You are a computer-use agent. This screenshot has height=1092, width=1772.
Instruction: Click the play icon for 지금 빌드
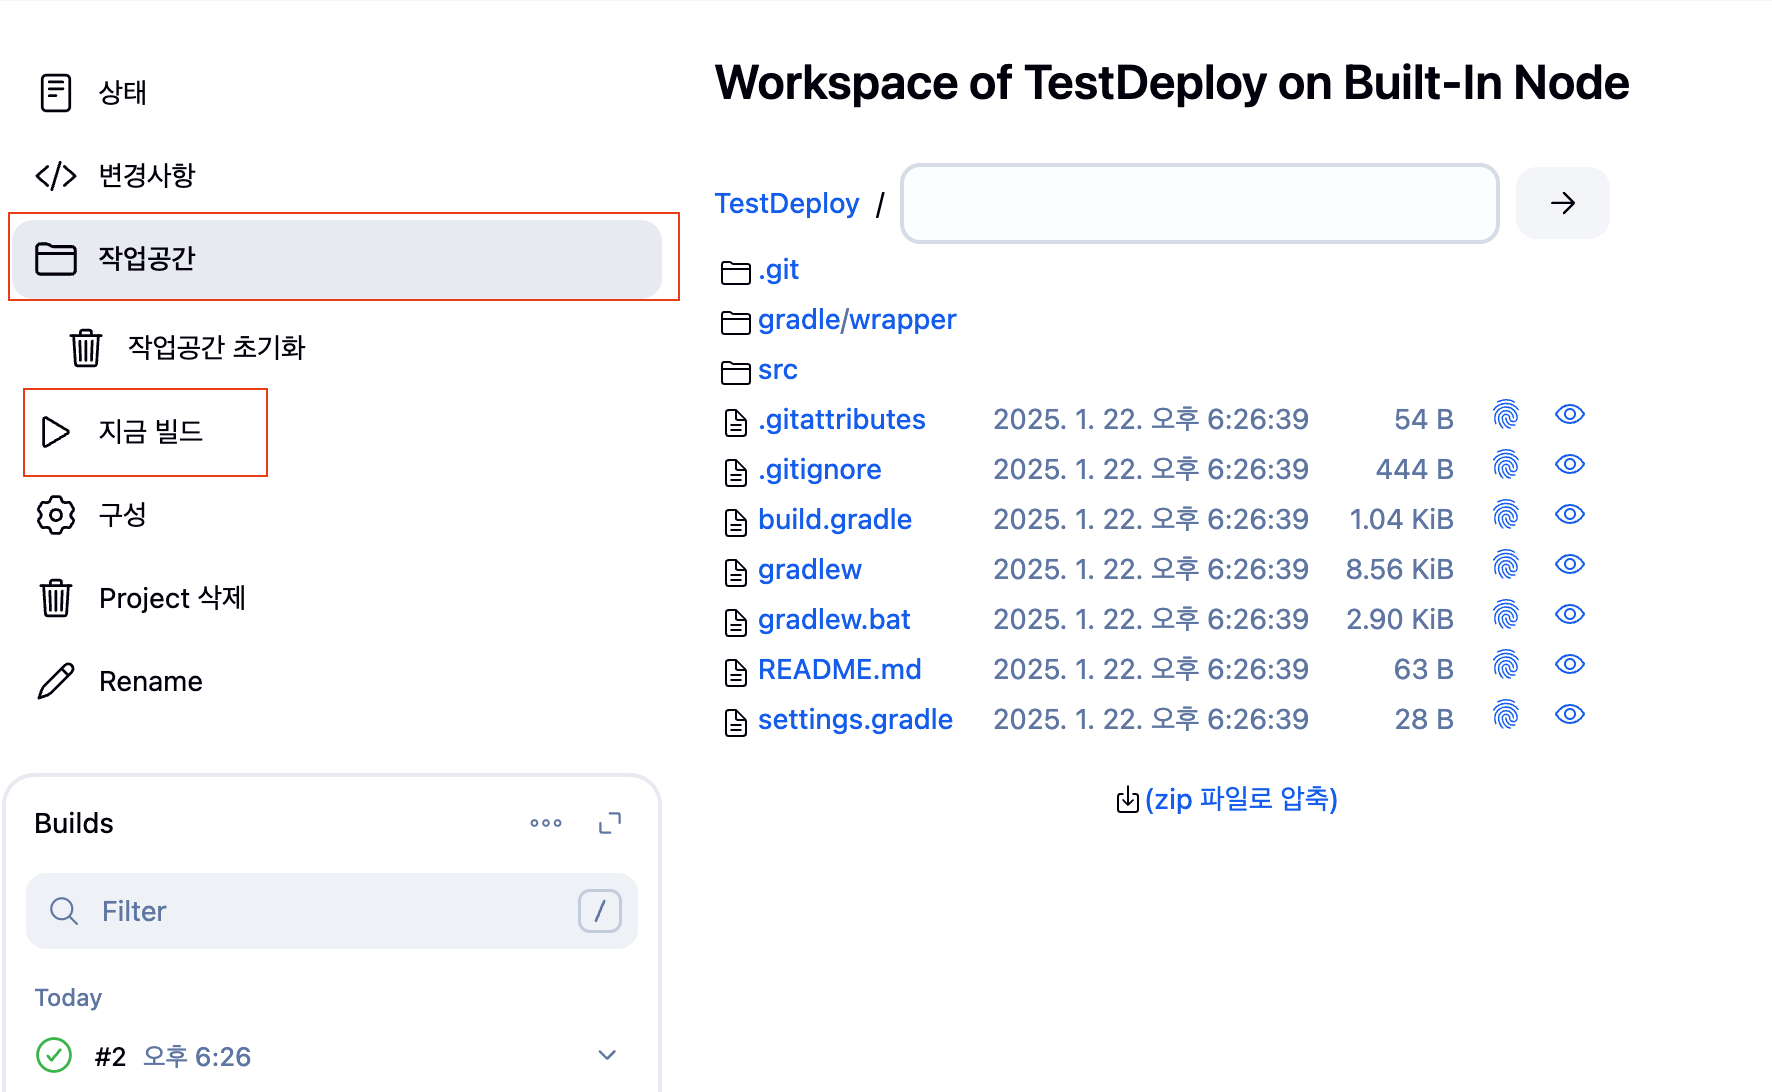pos(56,432)
